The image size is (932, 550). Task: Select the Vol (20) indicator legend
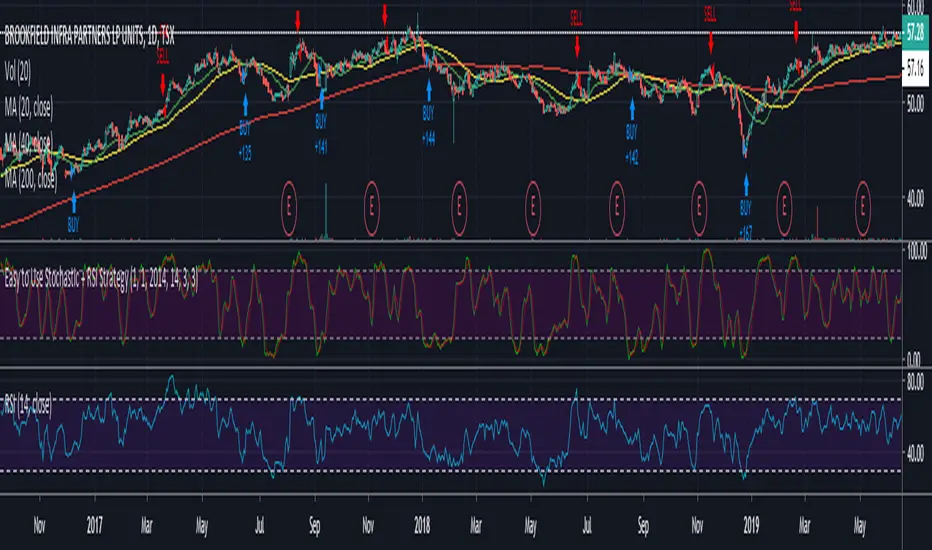point(18,73)
